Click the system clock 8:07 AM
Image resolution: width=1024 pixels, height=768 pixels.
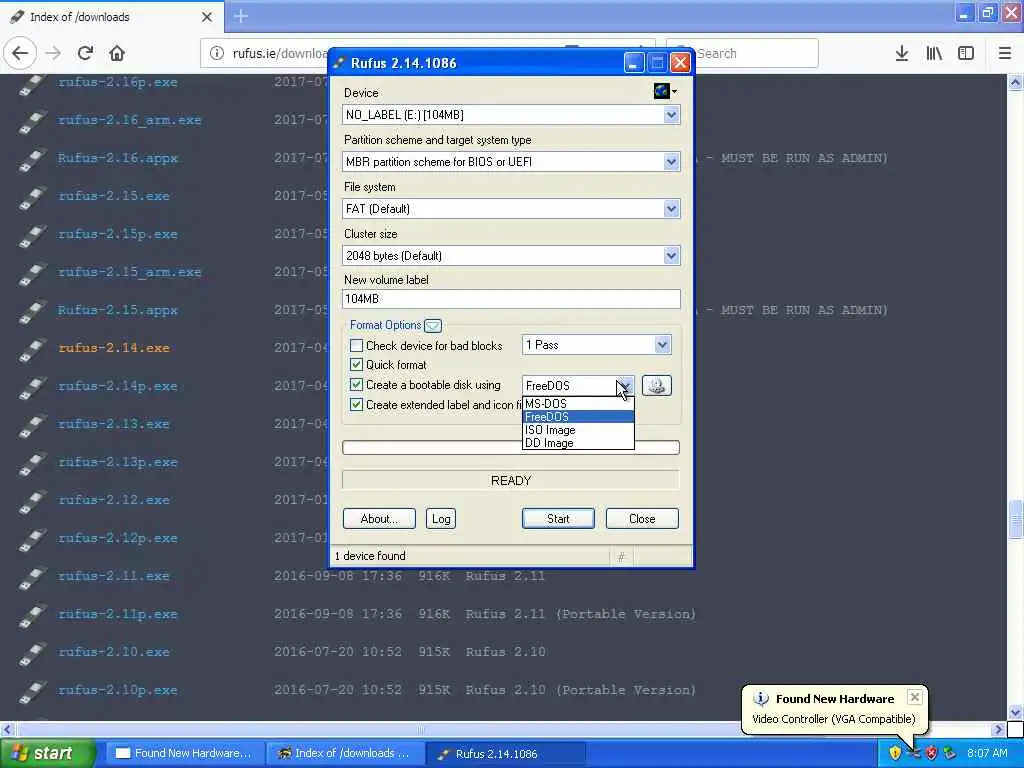(987, 753)
